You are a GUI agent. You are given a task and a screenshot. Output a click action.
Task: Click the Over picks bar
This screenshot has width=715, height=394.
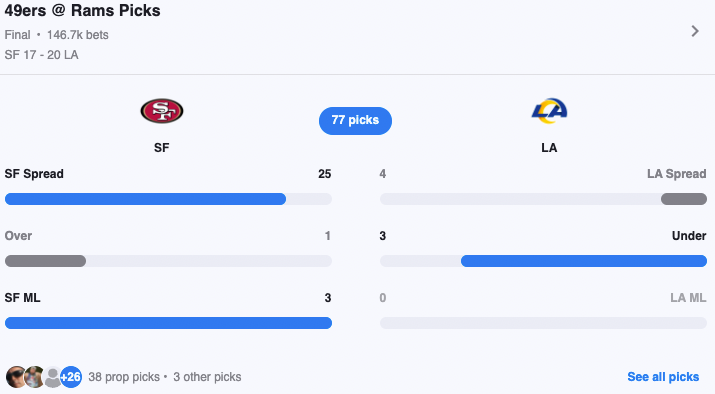tap(168, 261)
